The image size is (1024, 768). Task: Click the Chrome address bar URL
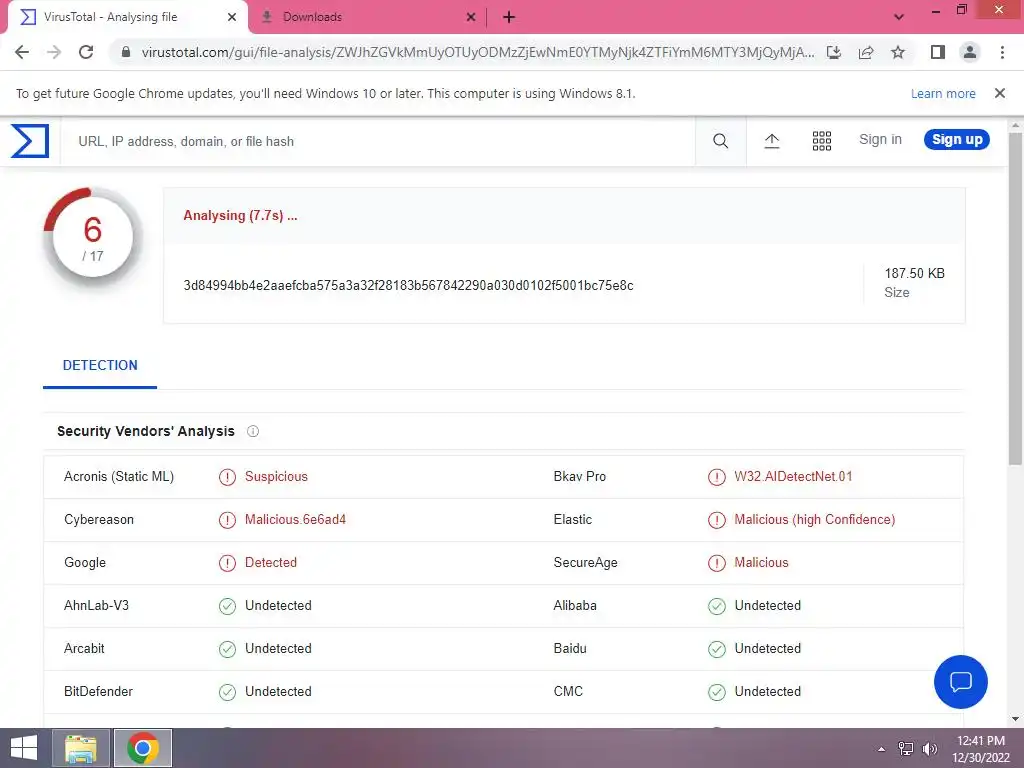[477, 52]
